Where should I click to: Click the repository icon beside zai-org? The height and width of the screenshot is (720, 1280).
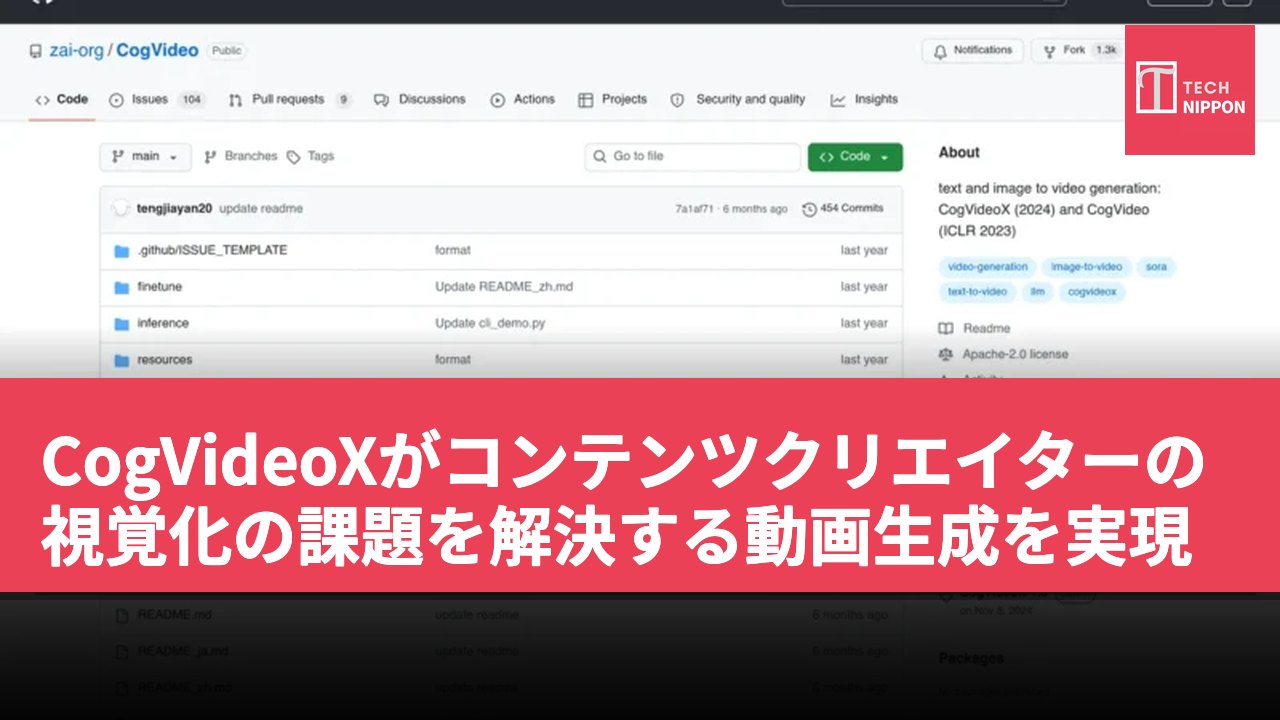coord(36,51)
